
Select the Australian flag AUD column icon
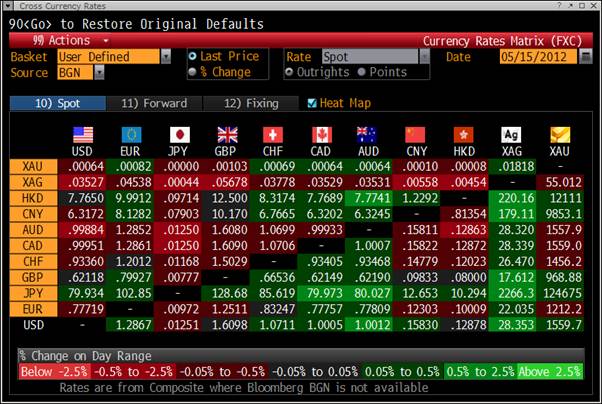(368, 134)
